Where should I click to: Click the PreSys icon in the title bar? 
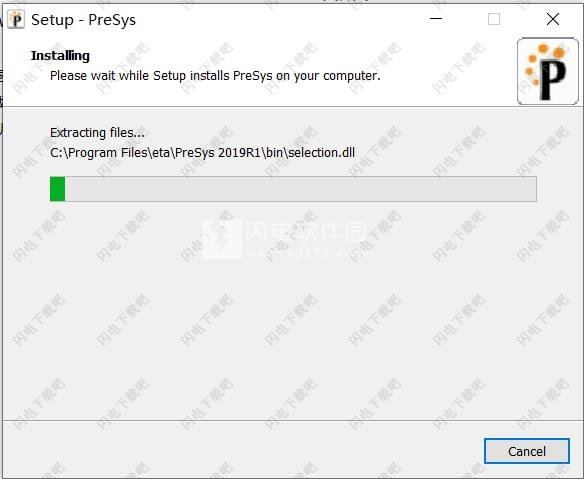(16, 19)
